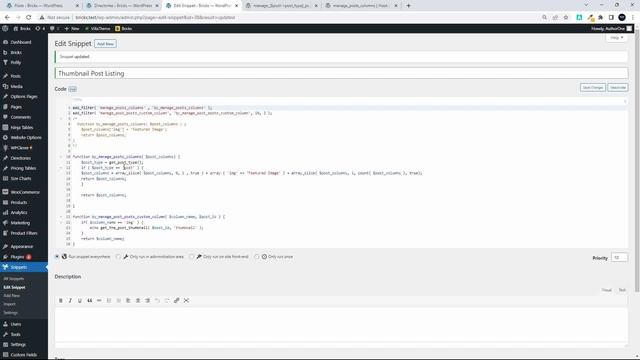Reload the page in browser
The width and height of the screenshot is (640, 360).
pyautogui.click(x=29, y=18)
